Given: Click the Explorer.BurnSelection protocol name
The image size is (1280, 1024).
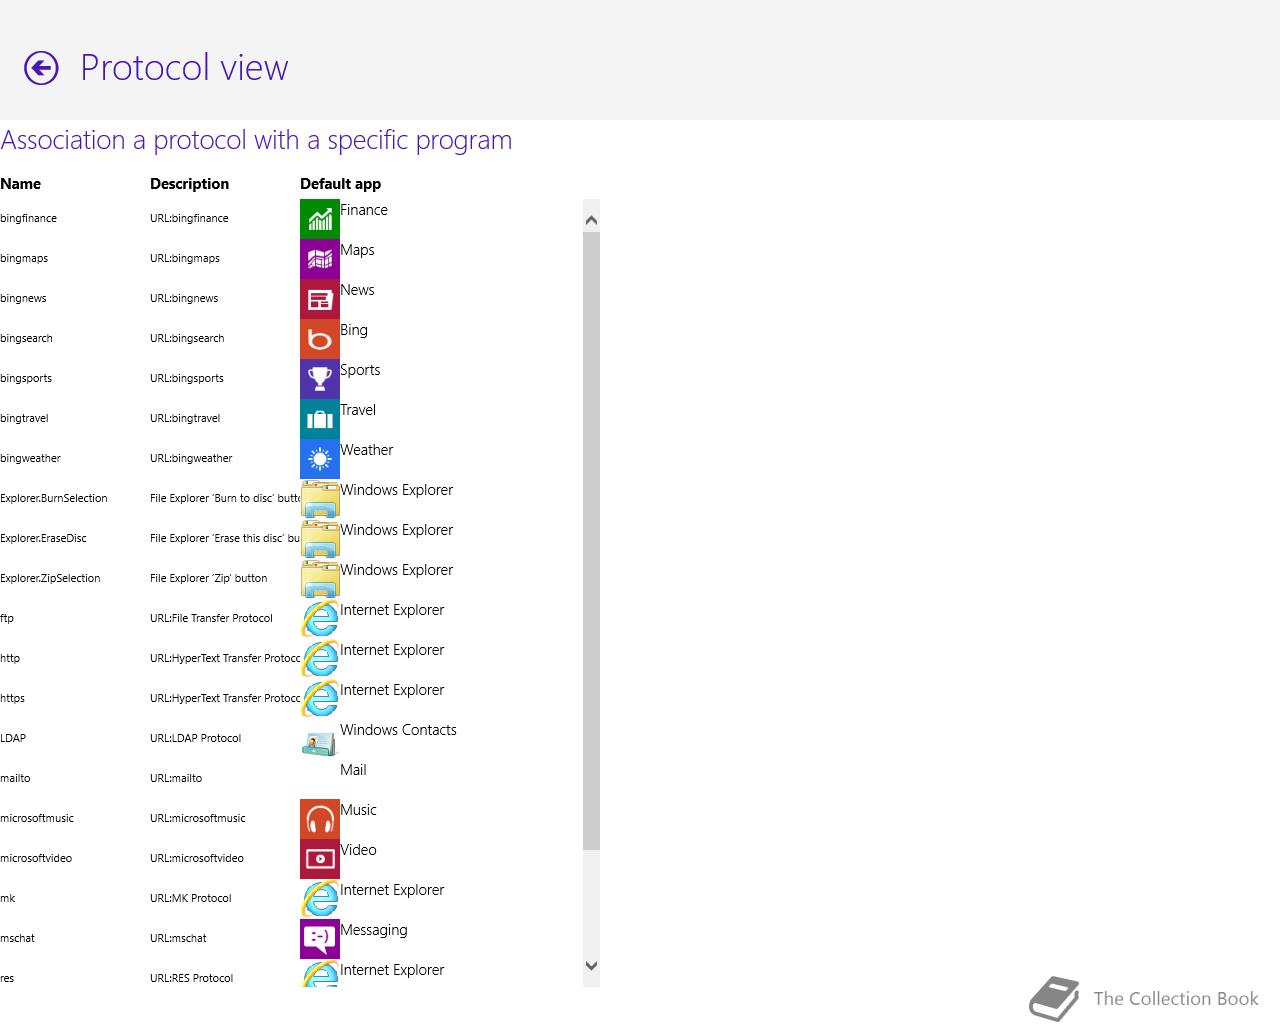Looking at the screenshot, I should coord(54,498).
